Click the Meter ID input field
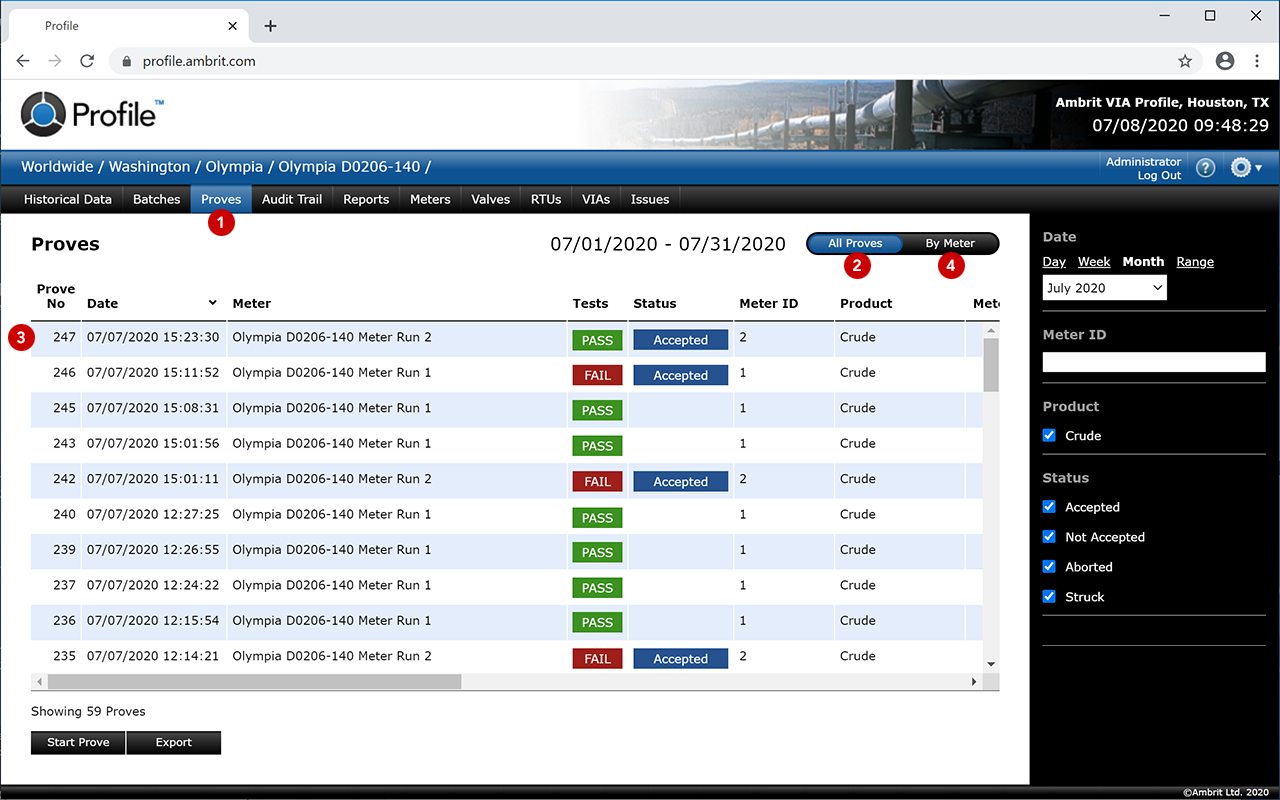1280x800 pixels. point(1153,362)
